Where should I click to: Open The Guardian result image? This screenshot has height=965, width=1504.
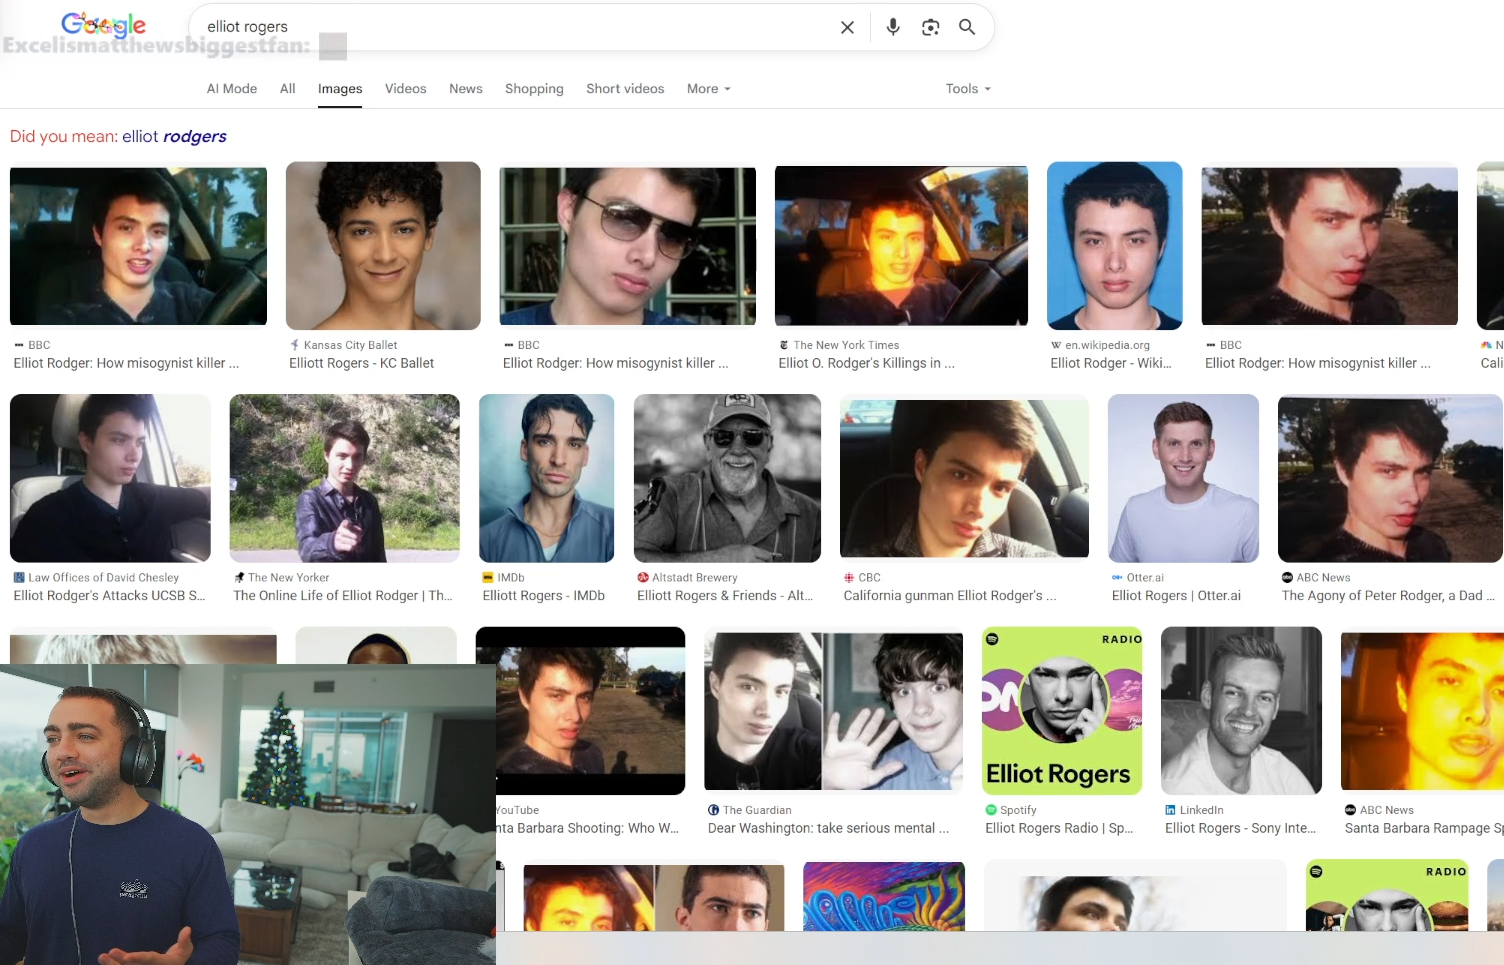(x=833, y=711)
